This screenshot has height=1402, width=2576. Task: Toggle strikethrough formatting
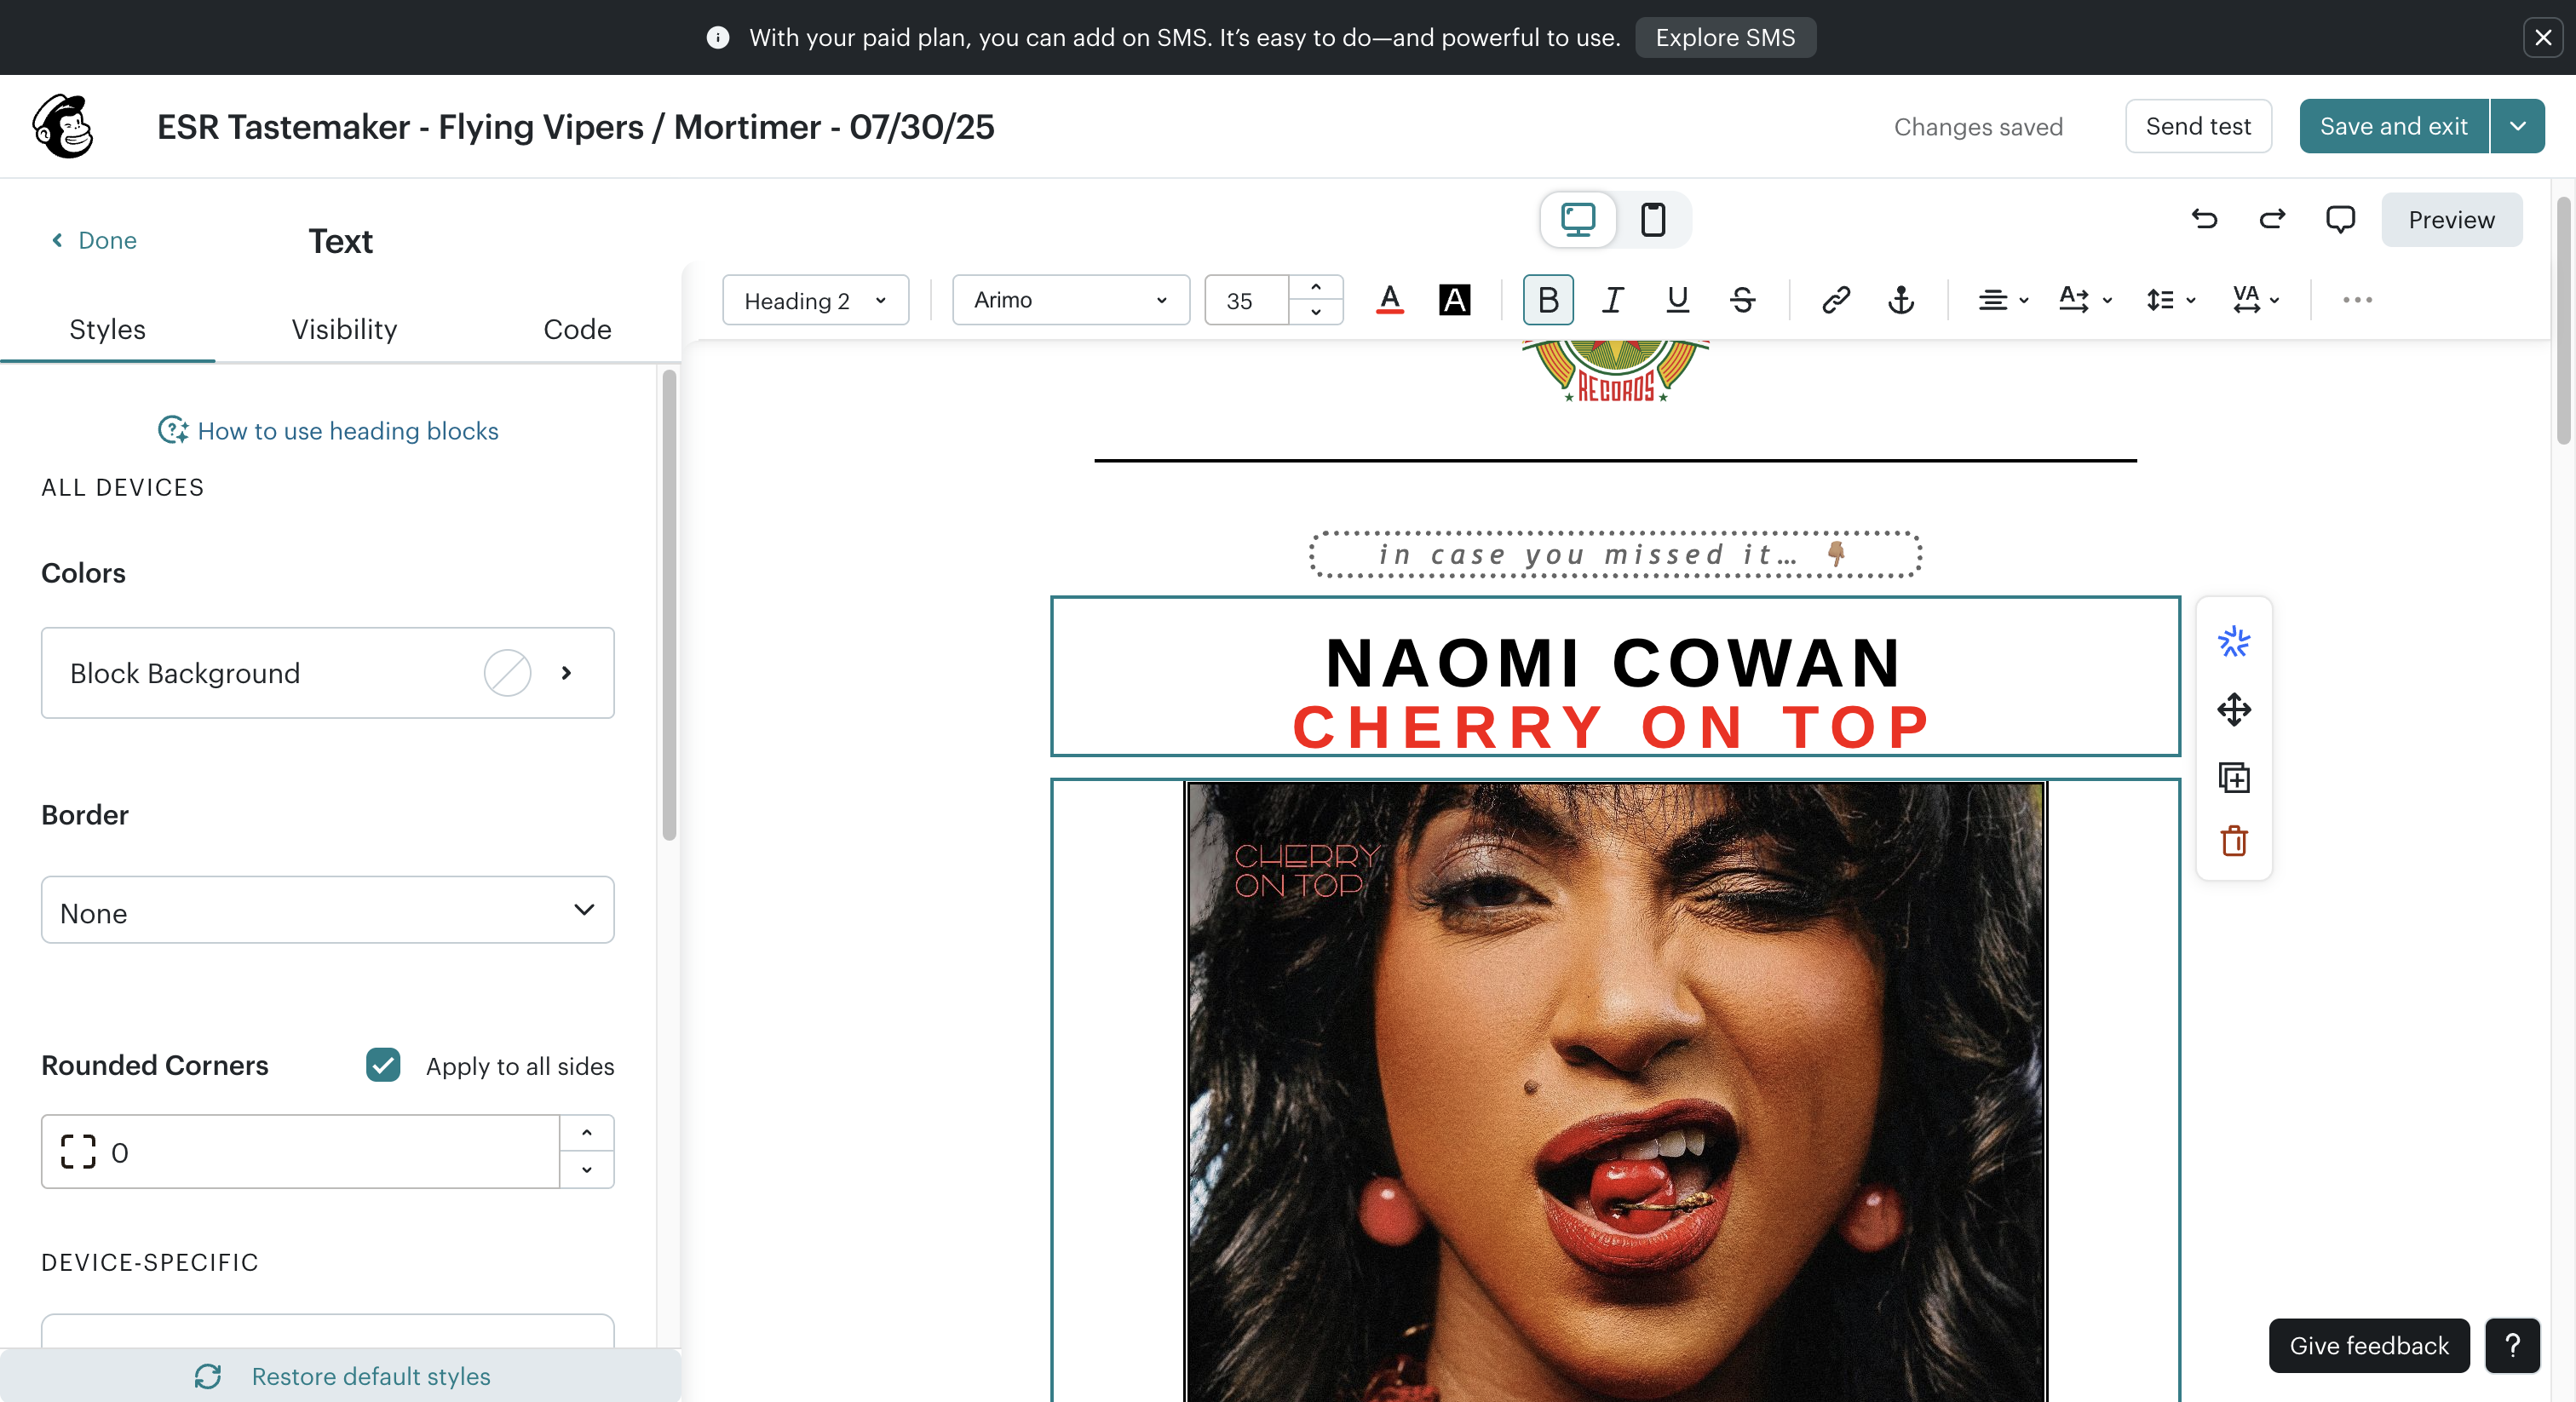pyautogui.click(x=1742, y=300)
